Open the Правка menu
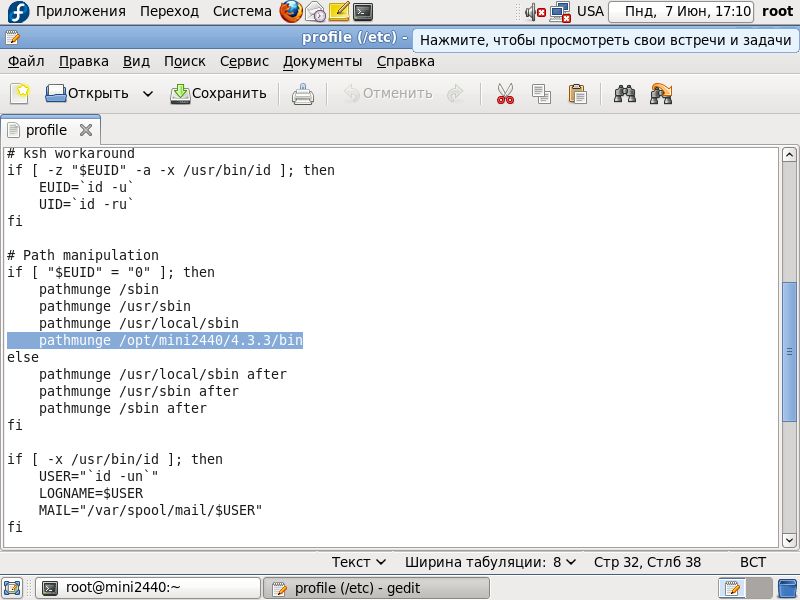 pos(84,61)
